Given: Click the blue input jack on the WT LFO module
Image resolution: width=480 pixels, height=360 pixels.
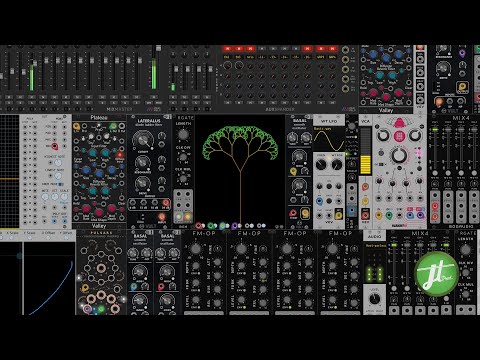Looking at the screenshot, I should coord(319,201).
